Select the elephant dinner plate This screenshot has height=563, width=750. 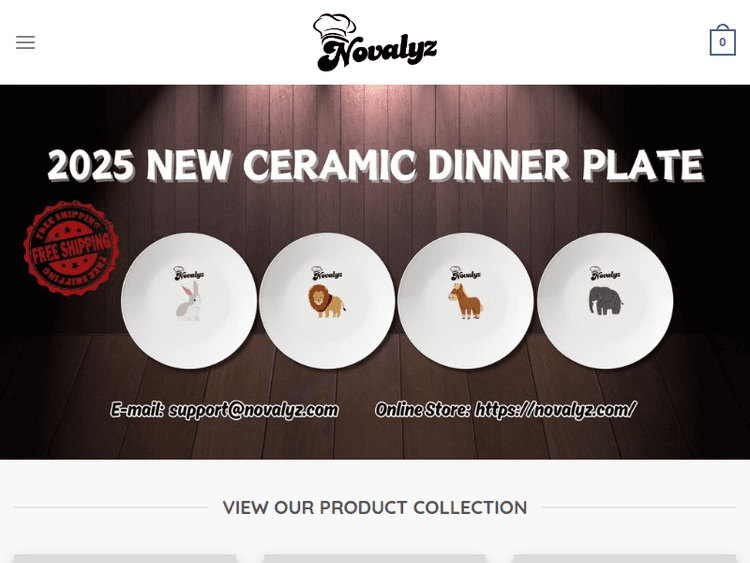click(x=605, y=301)
